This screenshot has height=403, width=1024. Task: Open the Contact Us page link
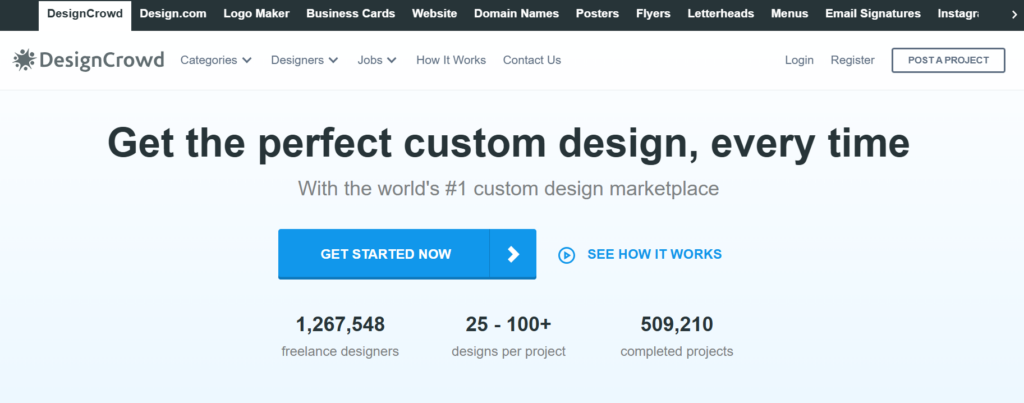point(532,60)
